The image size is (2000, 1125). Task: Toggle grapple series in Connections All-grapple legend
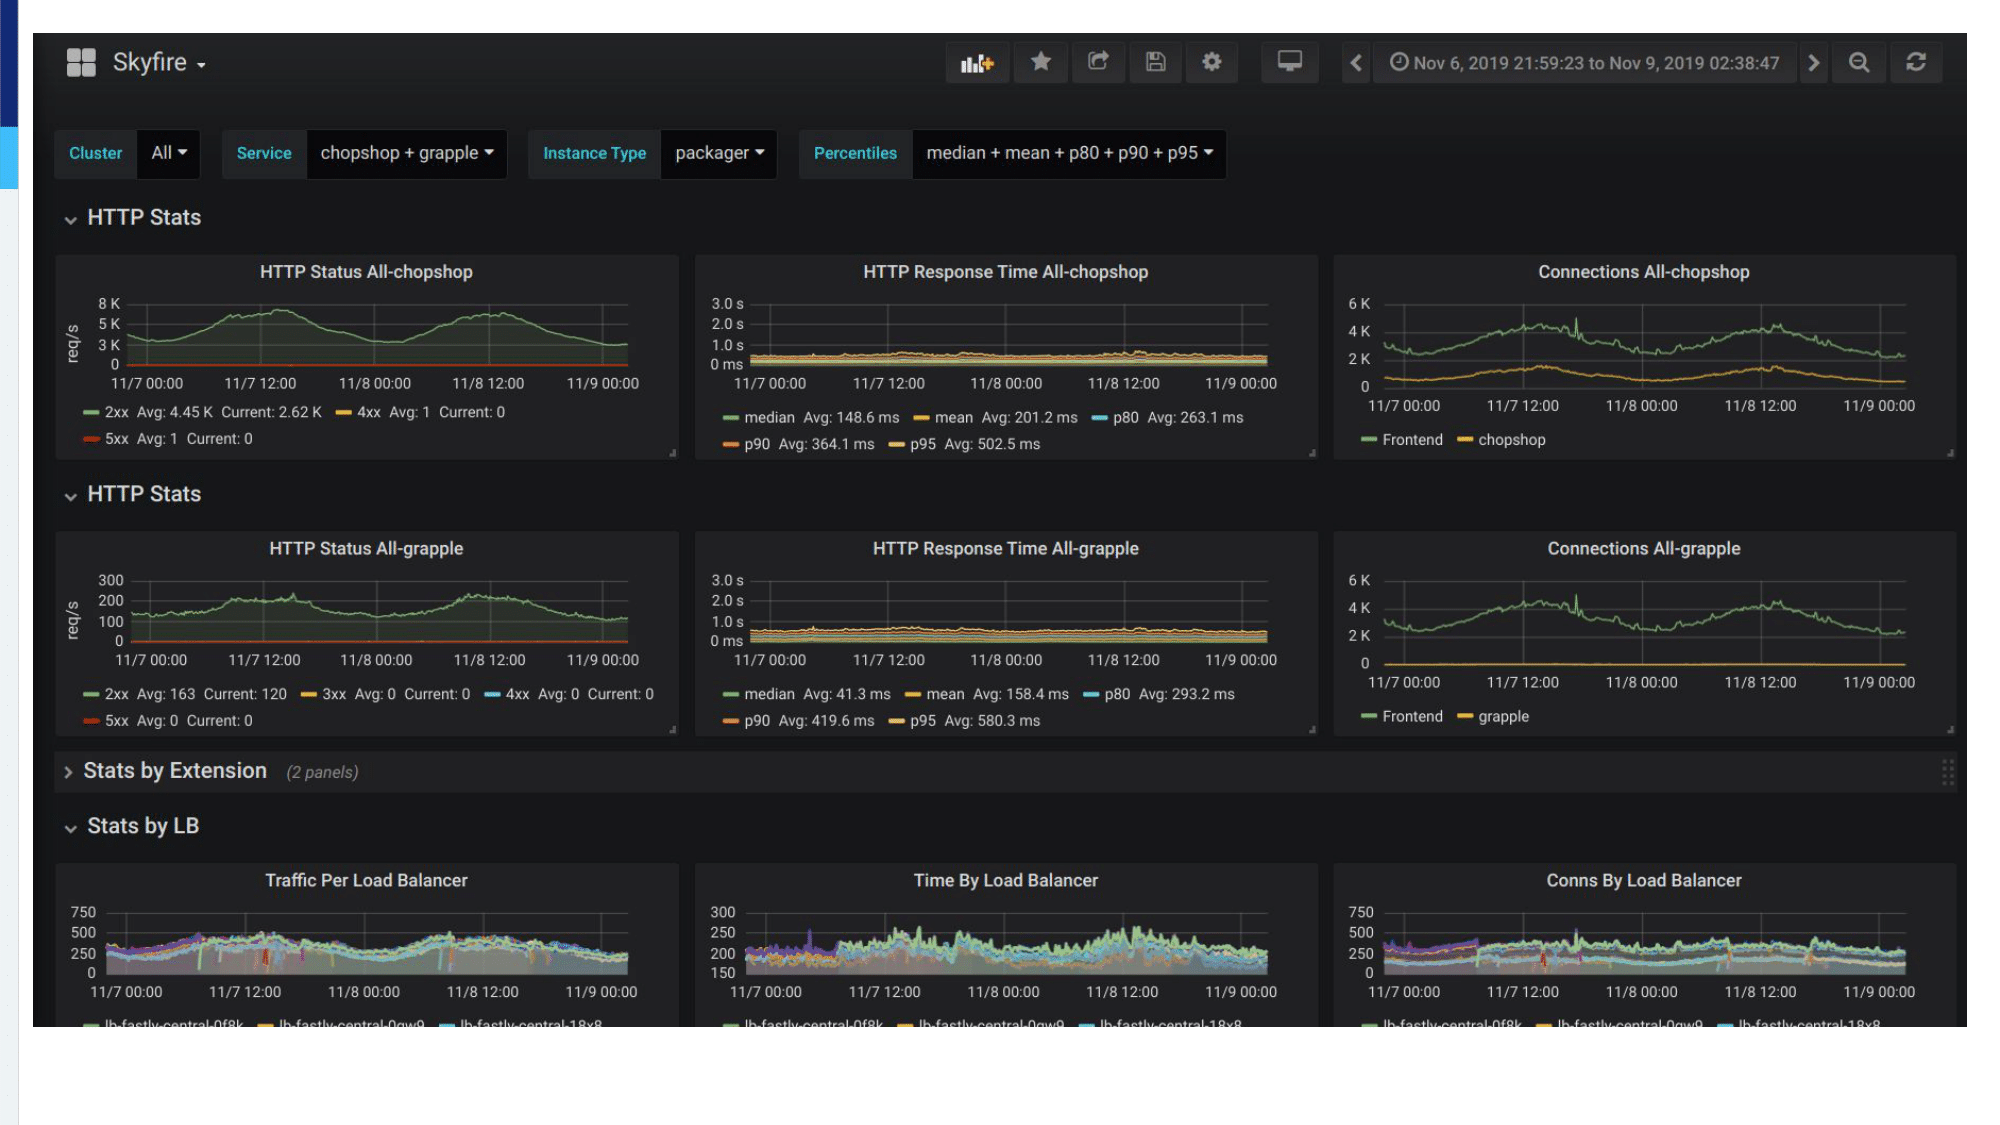click(x=1503, y=717)
